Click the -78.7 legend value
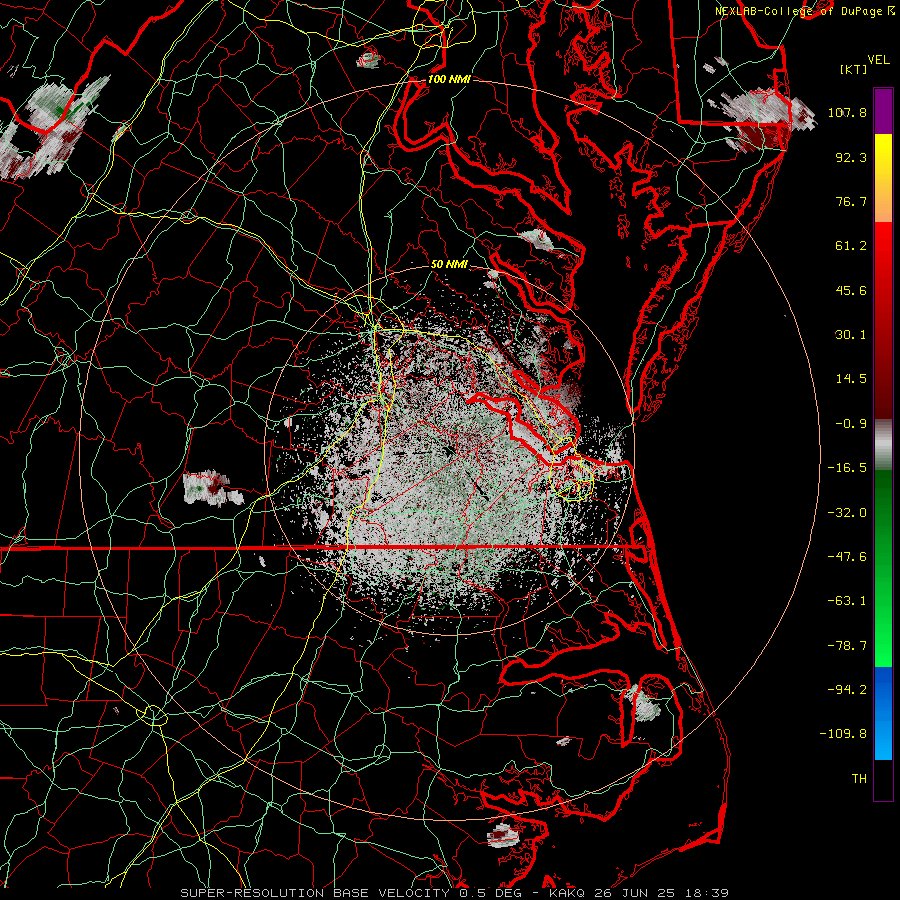 (x=847, y=646)
